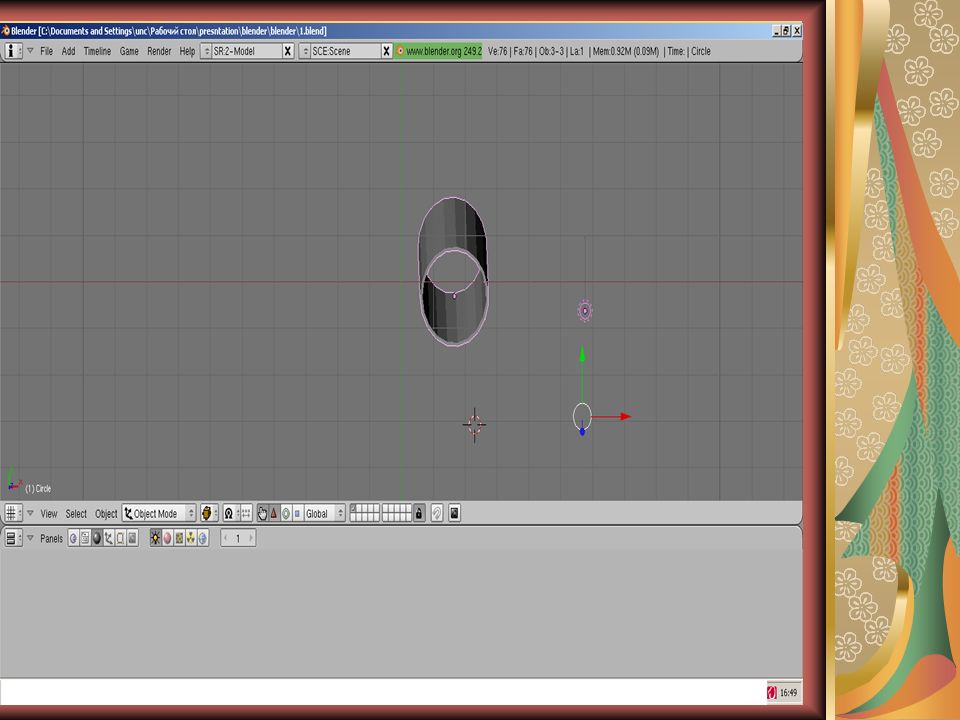Viewport: 960px width, 720px height.
Task: Click the 3D cursor crosshair in viewport
Action: tap(474, 424)
